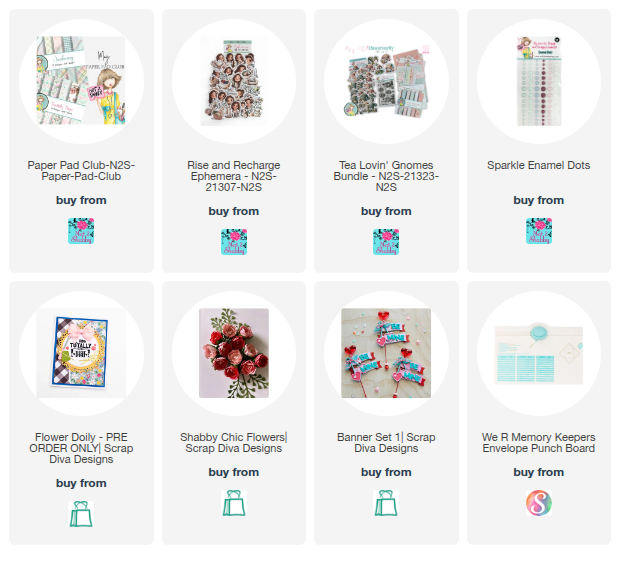Click shopping bag icon under Flower Doily
Viewport: 620px width, 566px height.
(x=81, y=514)
